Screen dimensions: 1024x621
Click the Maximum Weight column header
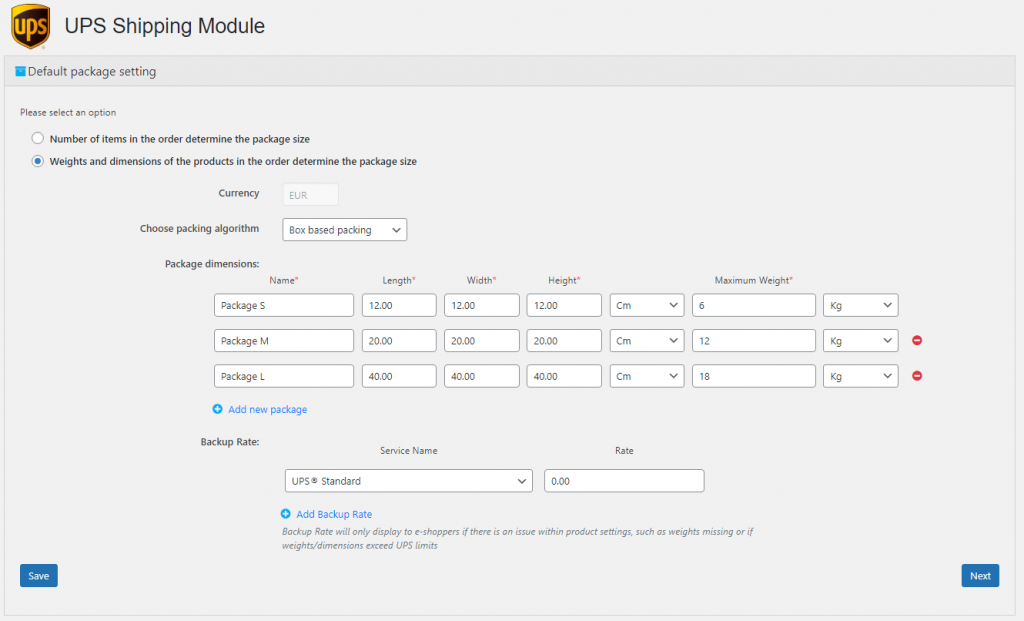(753, 280)
